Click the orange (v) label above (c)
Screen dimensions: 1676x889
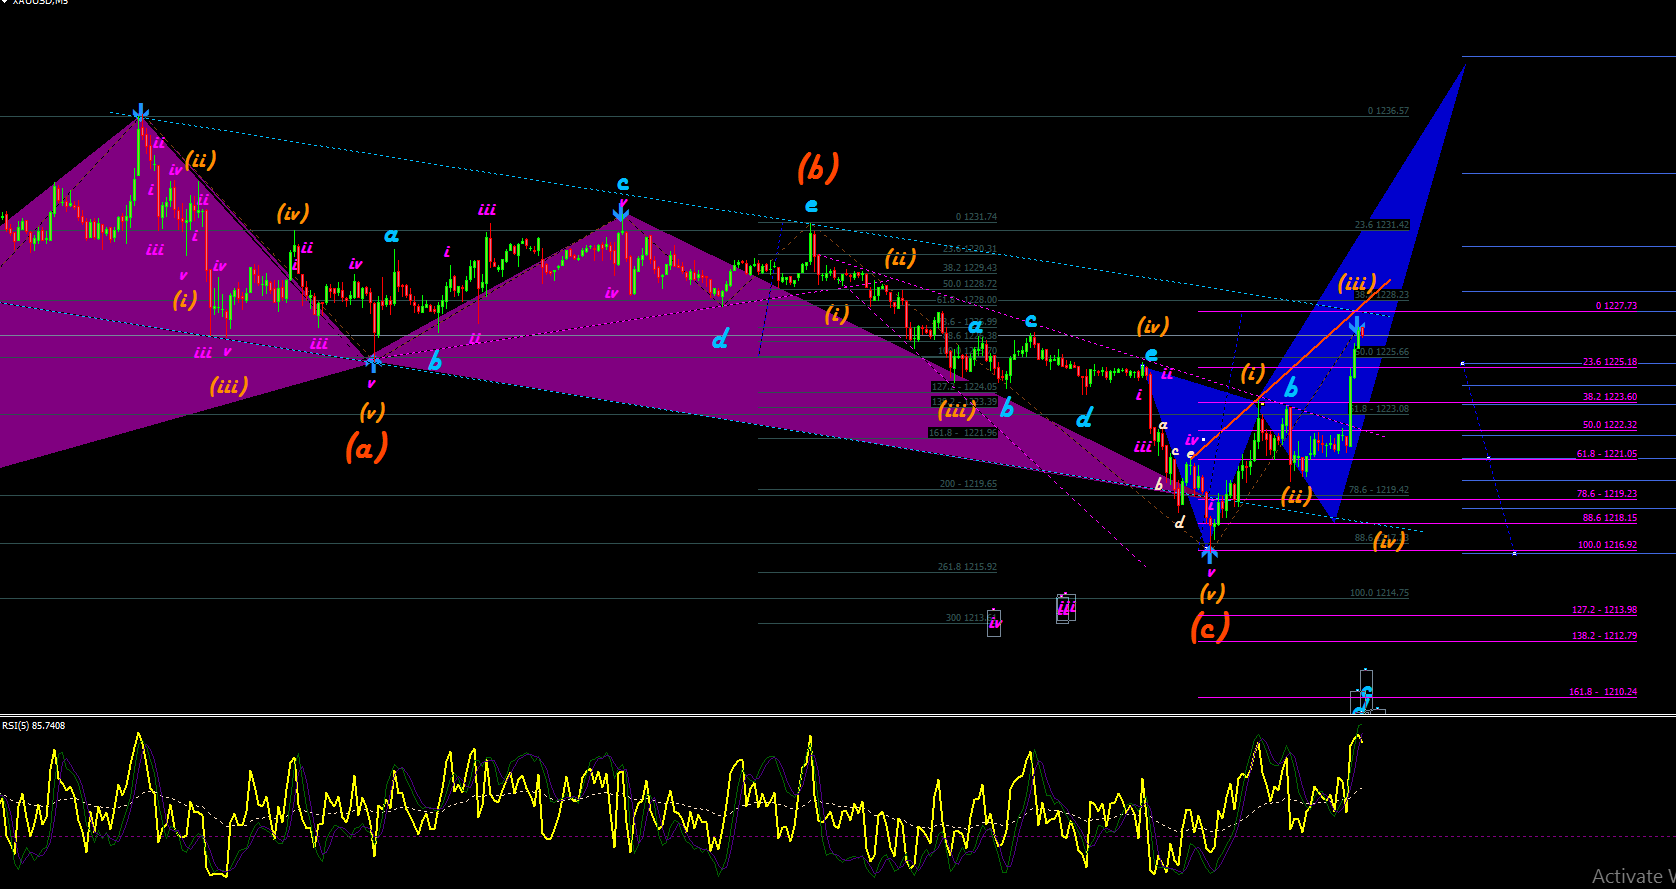[1211, 593]
